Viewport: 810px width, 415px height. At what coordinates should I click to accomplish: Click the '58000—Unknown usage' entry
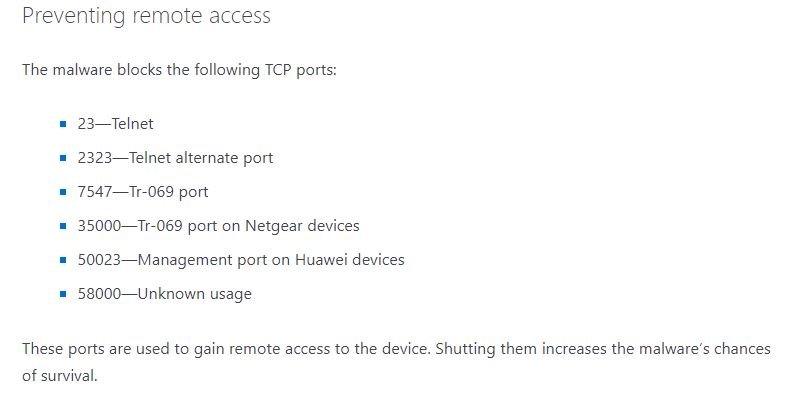(164, 294)
